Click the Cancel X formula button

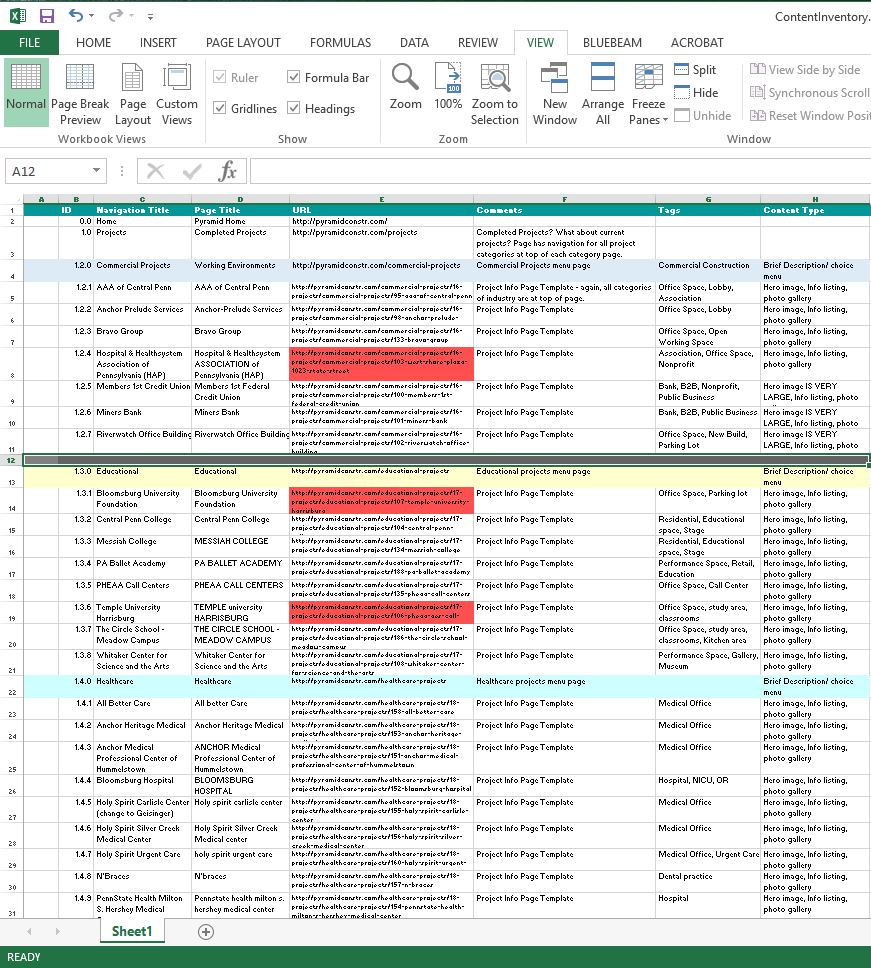pyautogui.click(x=156, y=171)
